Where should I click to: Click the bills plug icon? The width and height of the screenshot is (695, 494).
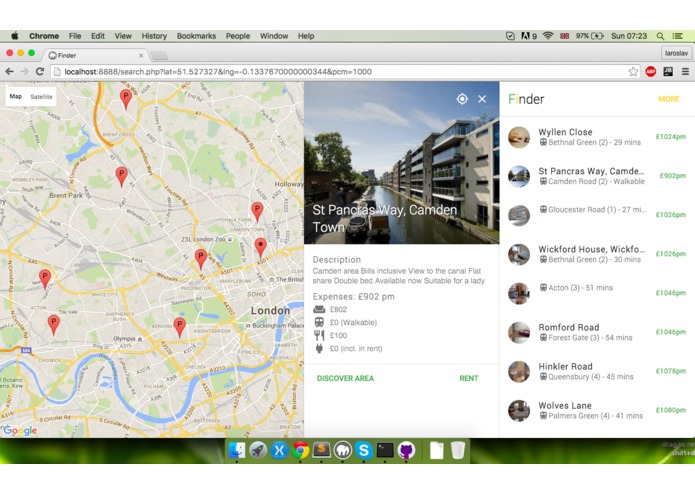pos(319,348)
